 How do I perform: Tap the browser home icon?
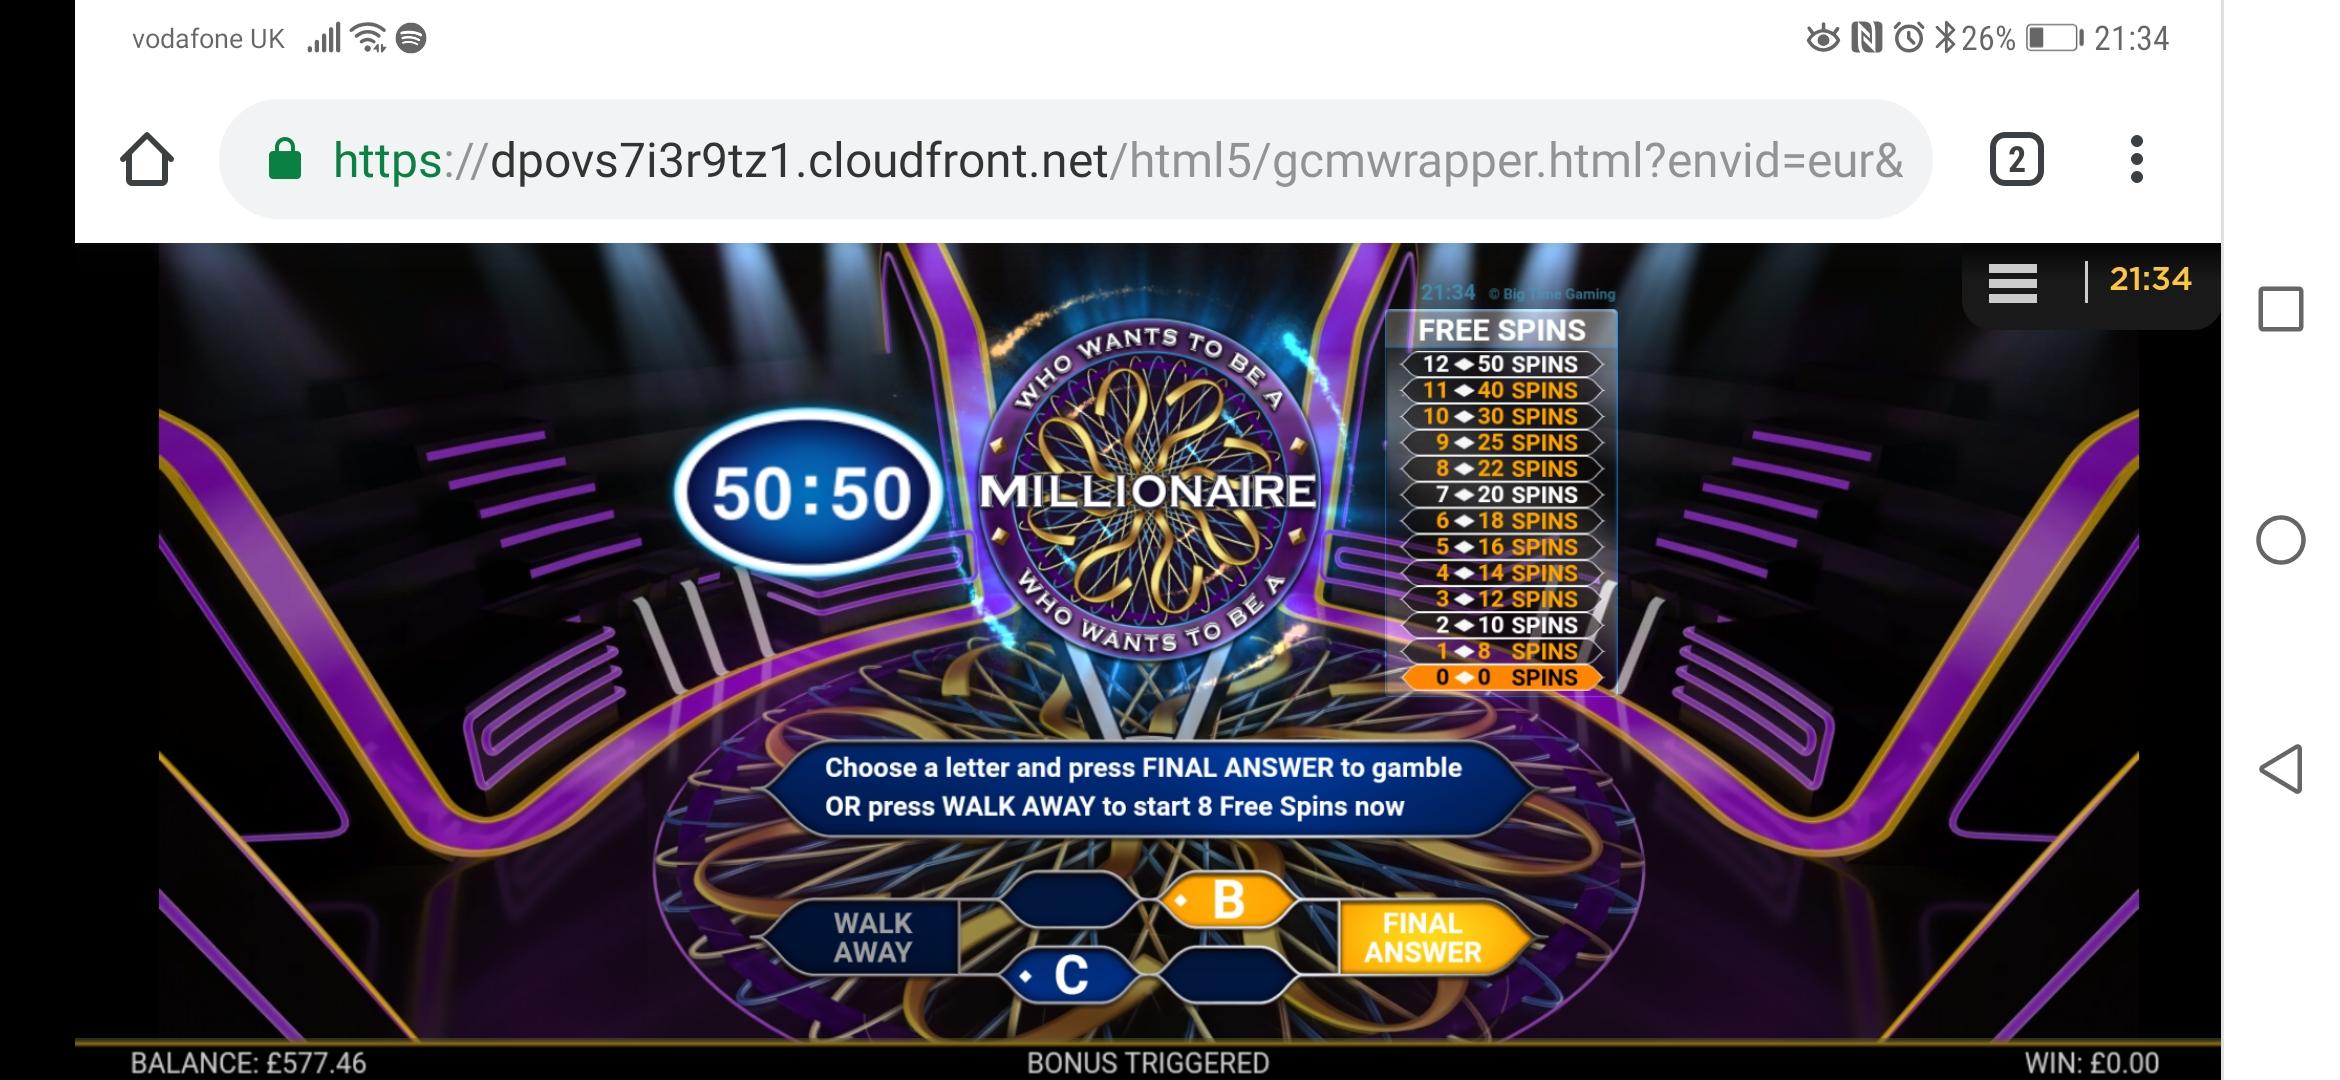[147, 160]
